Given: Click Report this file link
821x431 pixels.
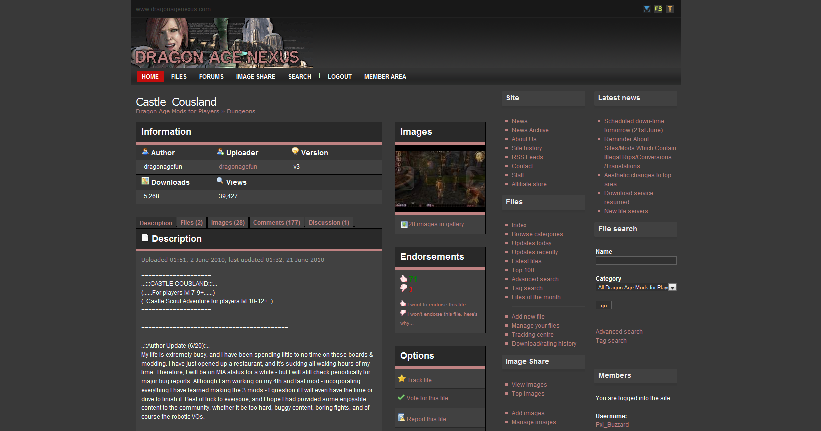Looking at the screenshot, I should [x=427, y=419].
